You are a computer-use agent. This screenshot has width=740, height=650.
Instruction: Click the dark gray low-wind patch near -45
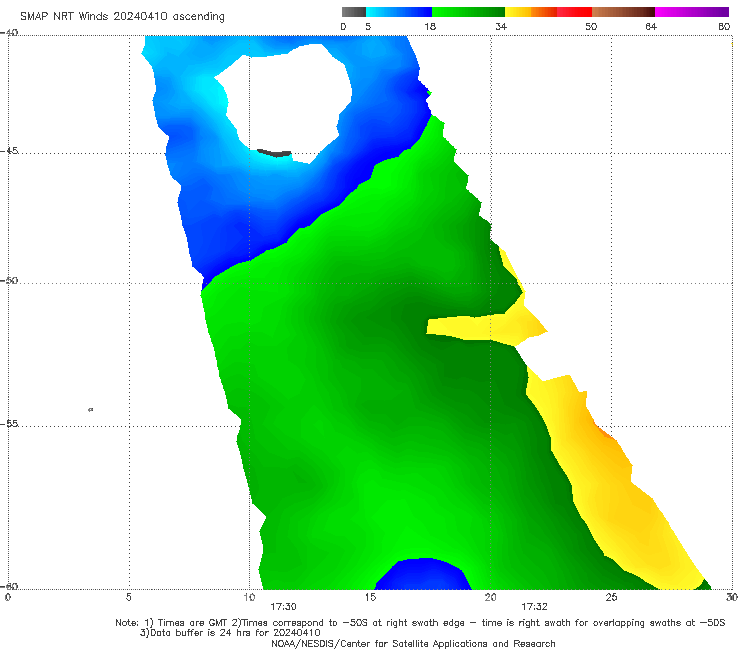[274, 153]
